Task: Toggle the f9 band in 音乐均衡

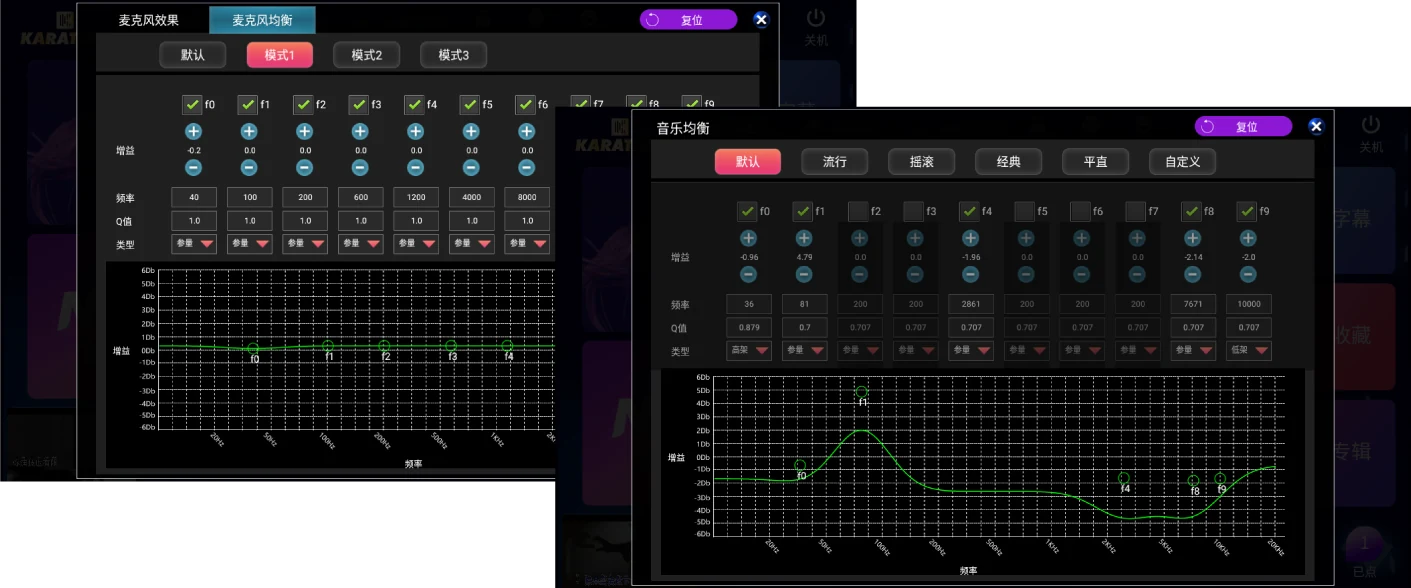Action: point(1247,211)
